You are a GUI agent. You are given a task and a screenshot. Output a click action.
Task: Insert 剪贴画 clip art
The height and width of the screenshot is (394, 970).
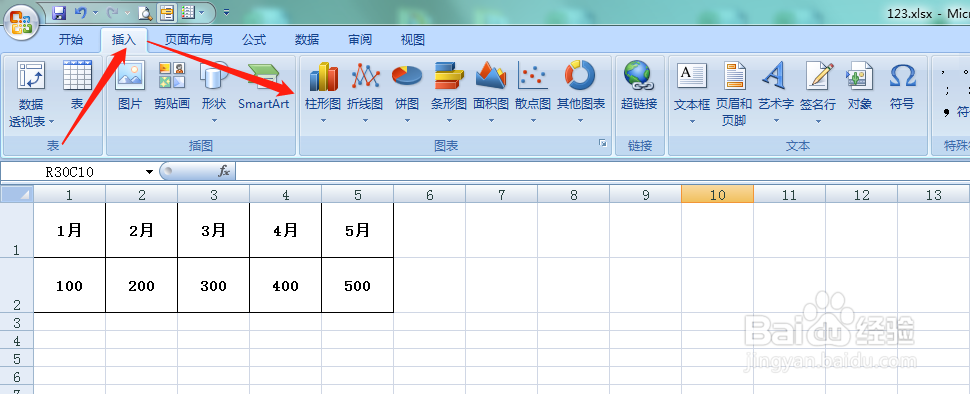click(171, 87)
